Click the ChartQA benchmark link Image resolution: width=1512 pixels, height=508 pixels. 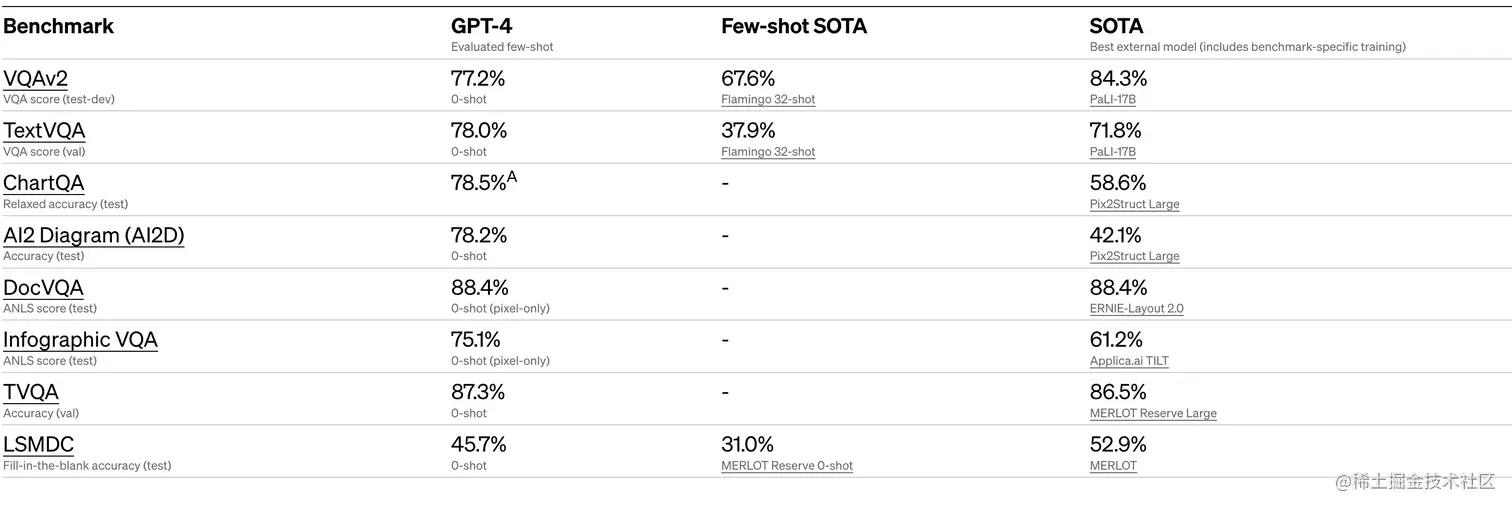(44, 183)
